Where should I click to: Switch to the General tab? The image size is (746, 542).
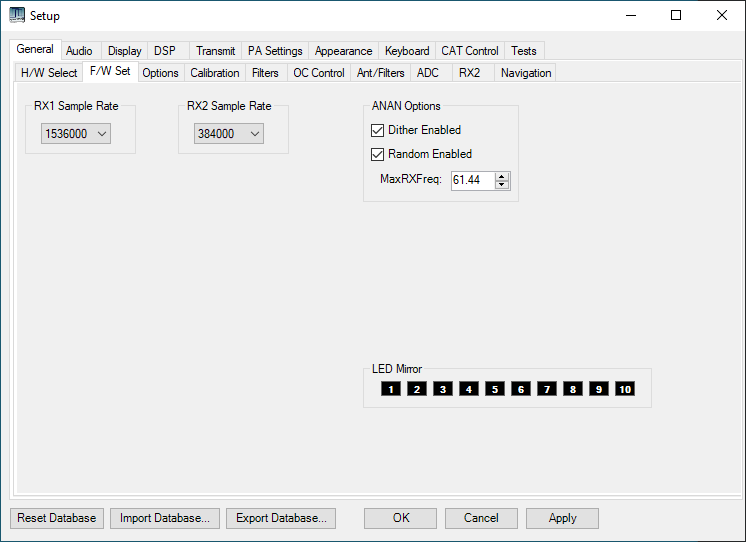pos(35,49)
